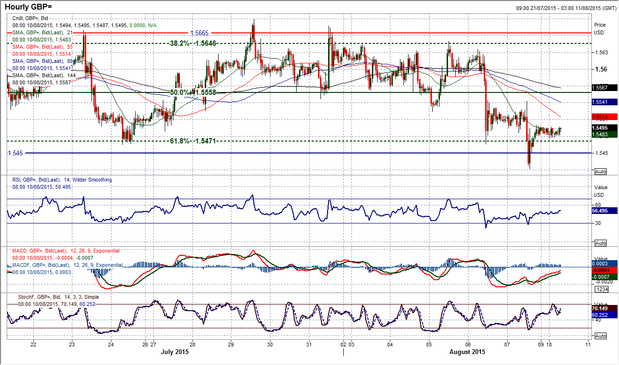Click the August 2015 axis label
The height and width of the screenshot is (365, 619).
click(x=467, y=351)
